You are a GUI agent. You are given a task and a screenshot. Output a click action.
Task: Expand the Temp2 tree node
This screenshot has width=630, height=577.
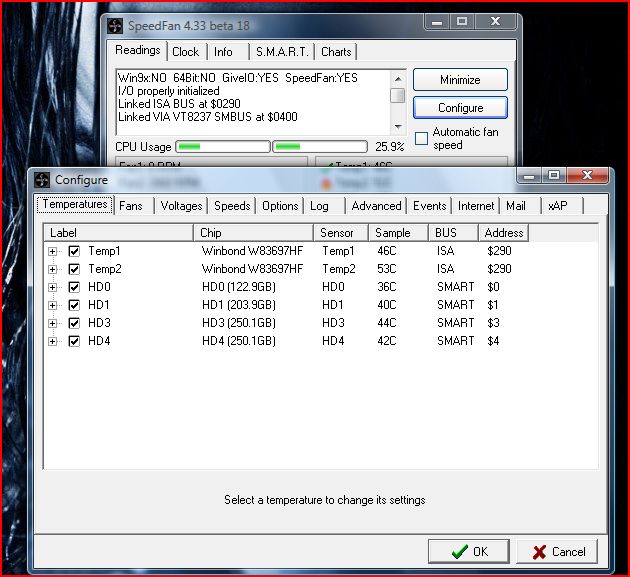[x=52, y=269]
